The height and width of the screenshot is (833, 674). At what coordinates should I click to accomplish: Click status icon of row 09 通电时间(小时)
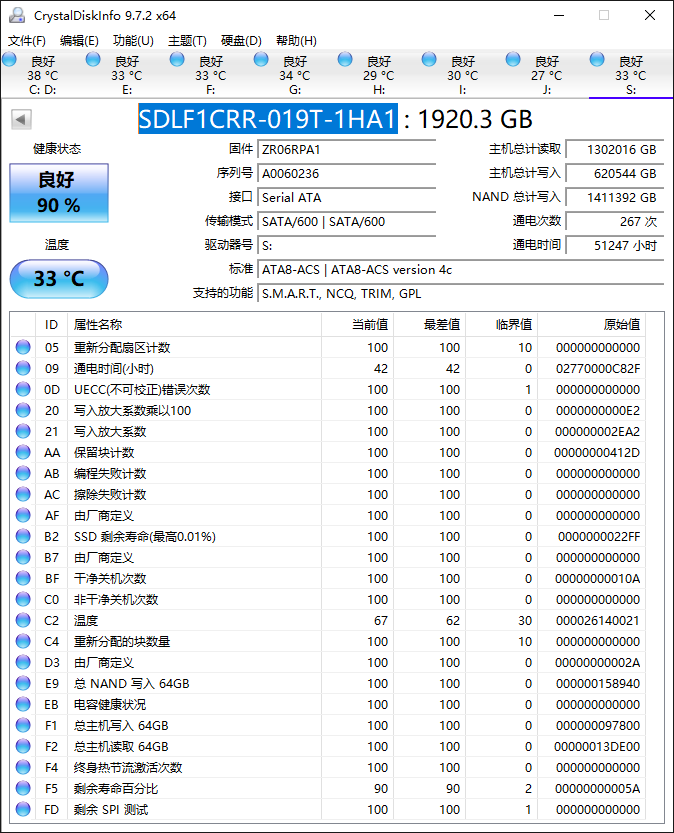pos(23,368)
